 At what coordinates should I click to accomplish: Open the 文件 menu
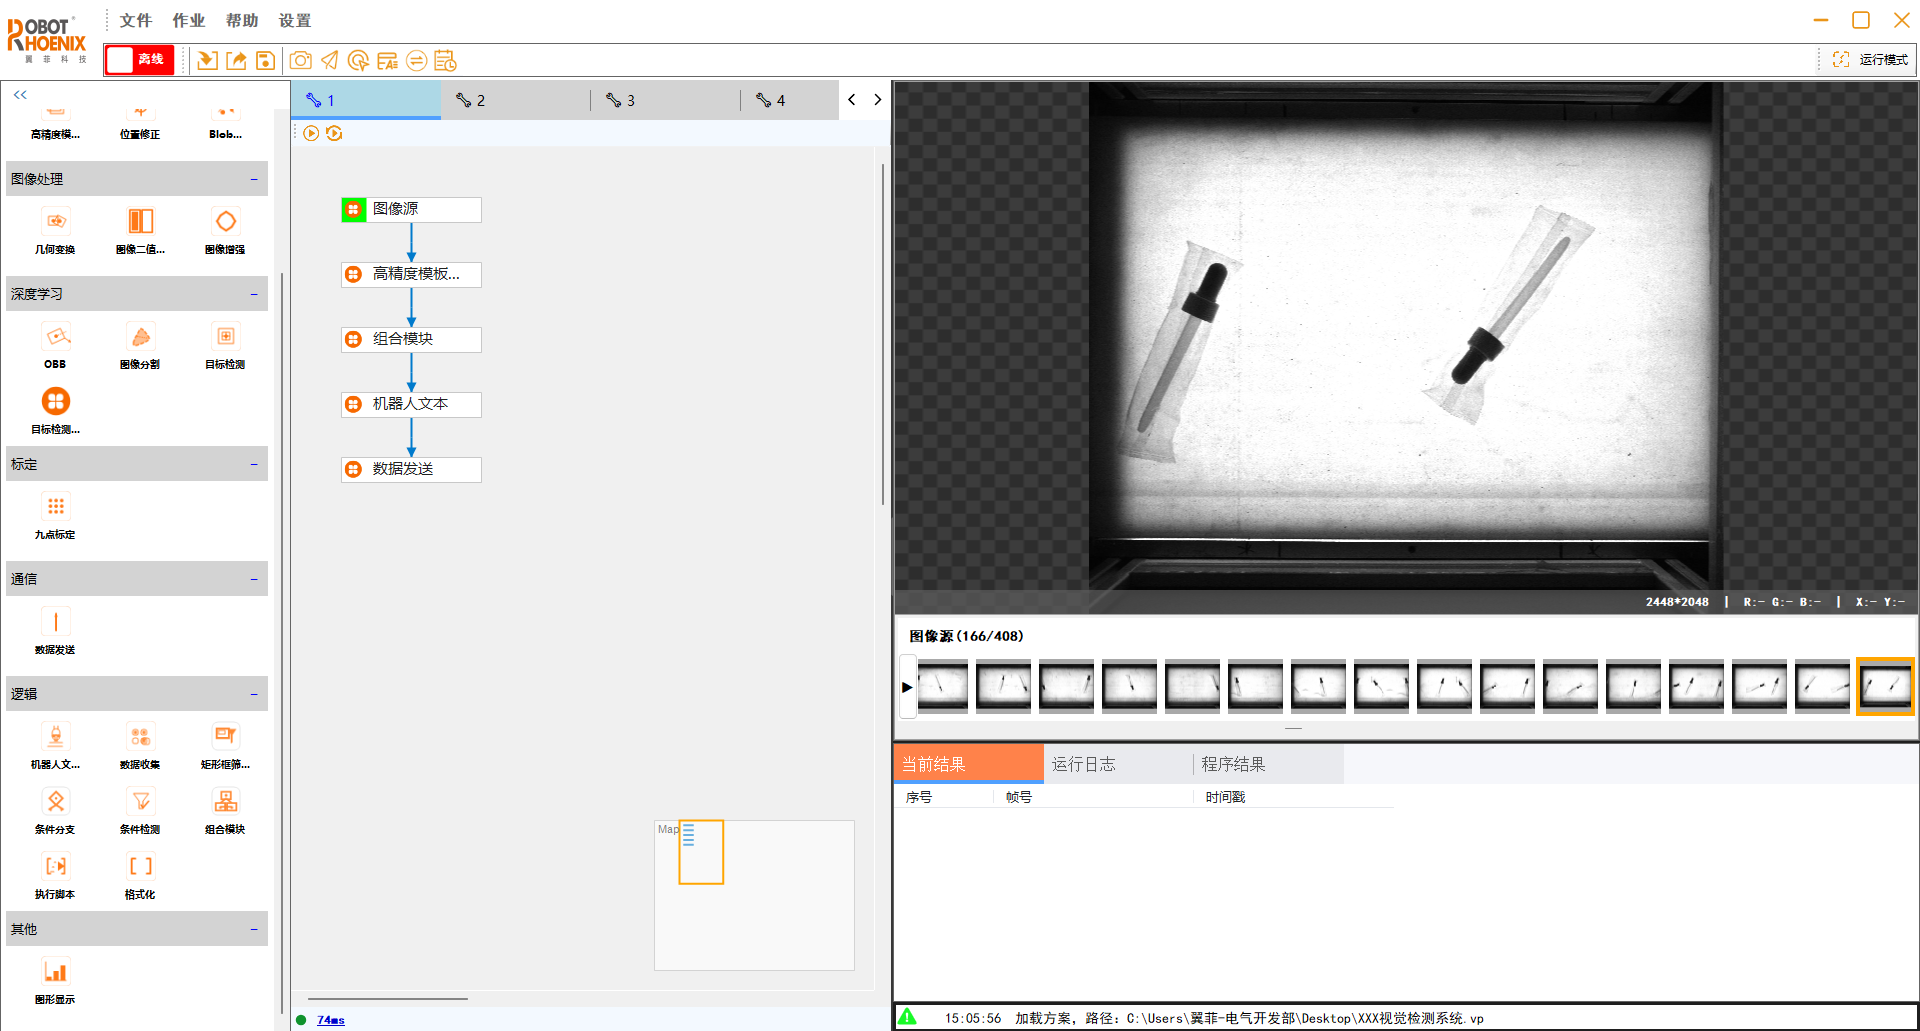135,20
